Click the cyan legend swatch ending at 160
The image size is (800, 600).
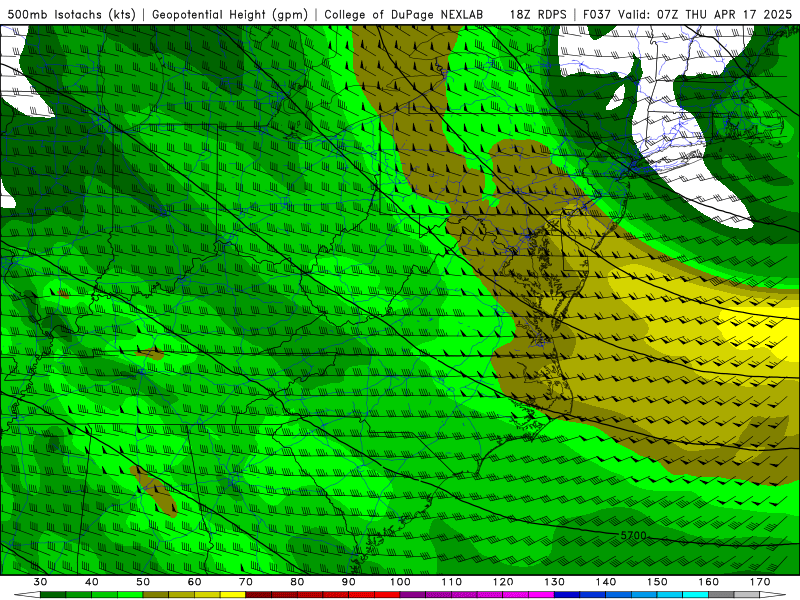[x=695, y=595]
